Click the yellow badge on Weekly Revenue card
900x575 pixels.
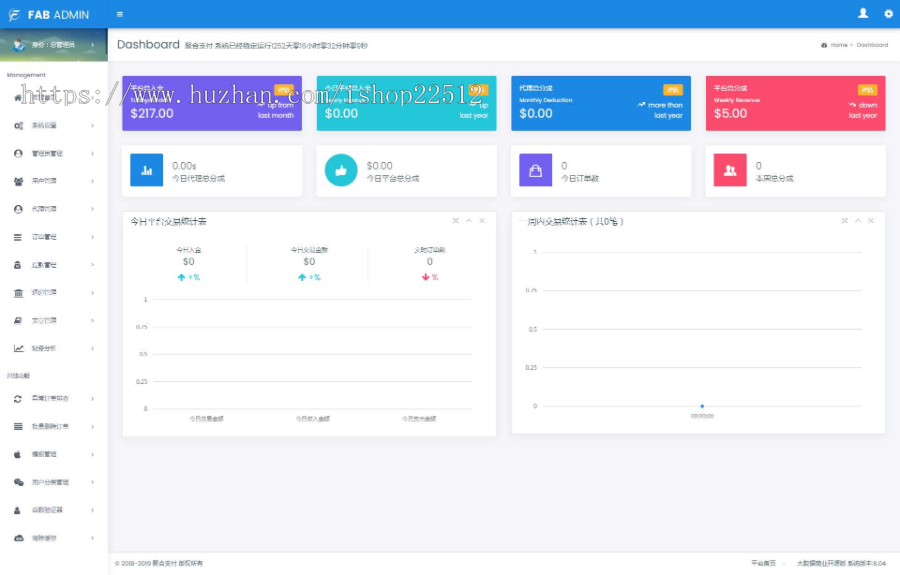pyautogui.click(x=867, y=90)
